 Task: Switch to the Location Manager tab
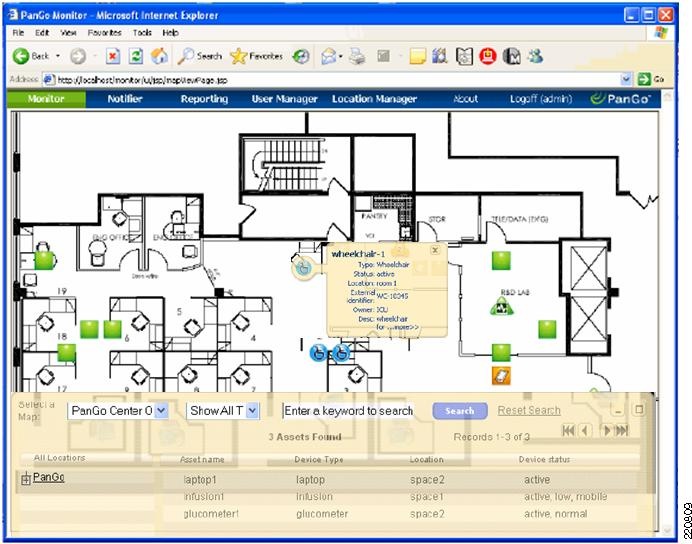375,99
